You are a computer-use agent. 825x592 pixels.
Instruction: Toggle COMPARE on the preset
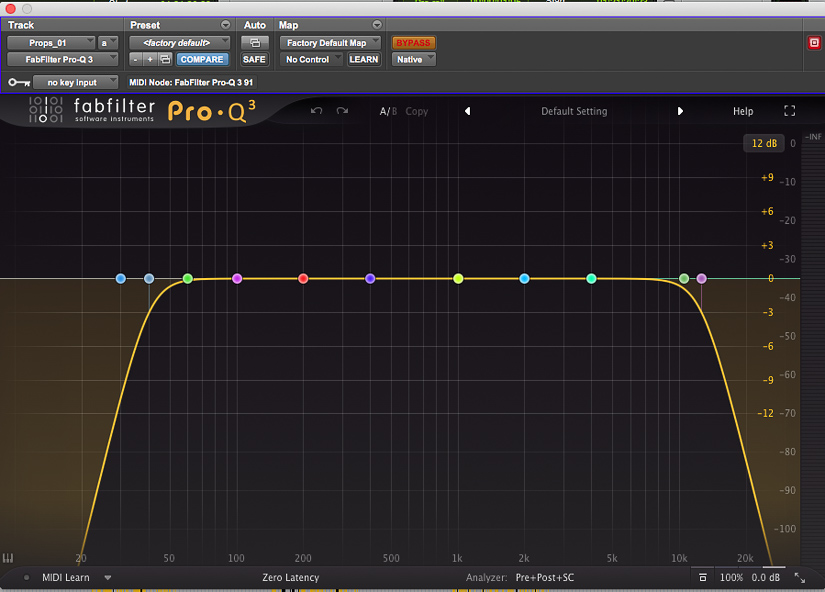[x=202, y=59]
